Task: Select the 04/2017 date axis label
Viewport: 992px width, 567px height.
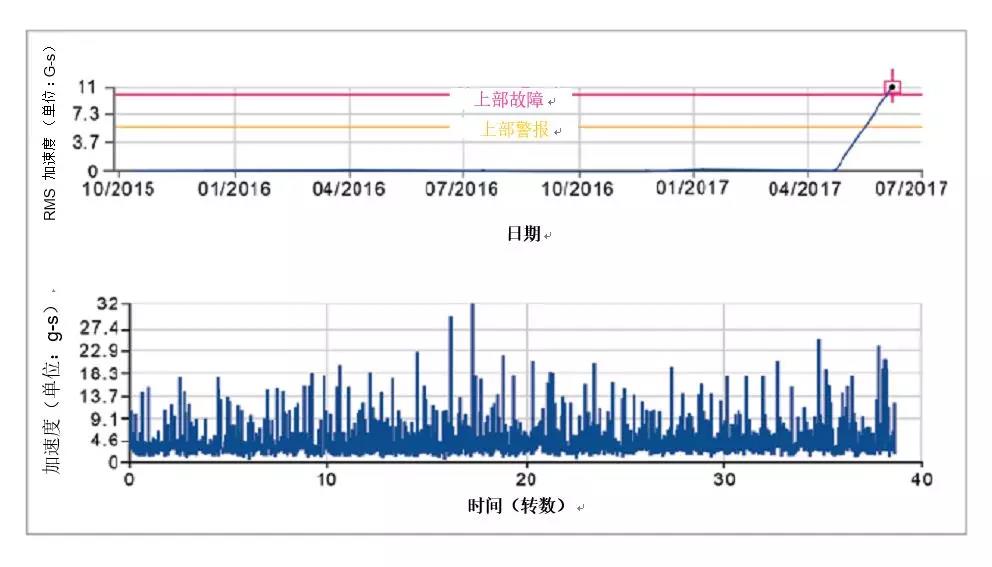Action: coord(807,188)
